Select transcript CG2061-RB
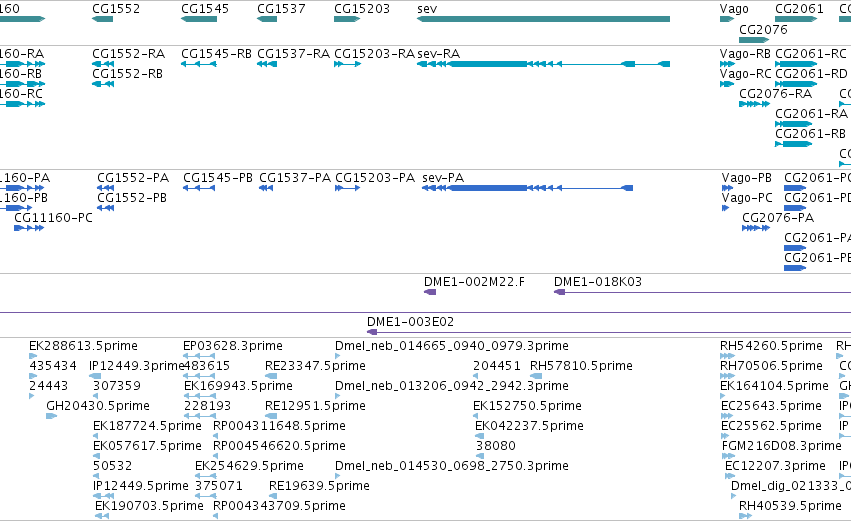The width and height of the screenshot is (851, 521). click(793, 144)
